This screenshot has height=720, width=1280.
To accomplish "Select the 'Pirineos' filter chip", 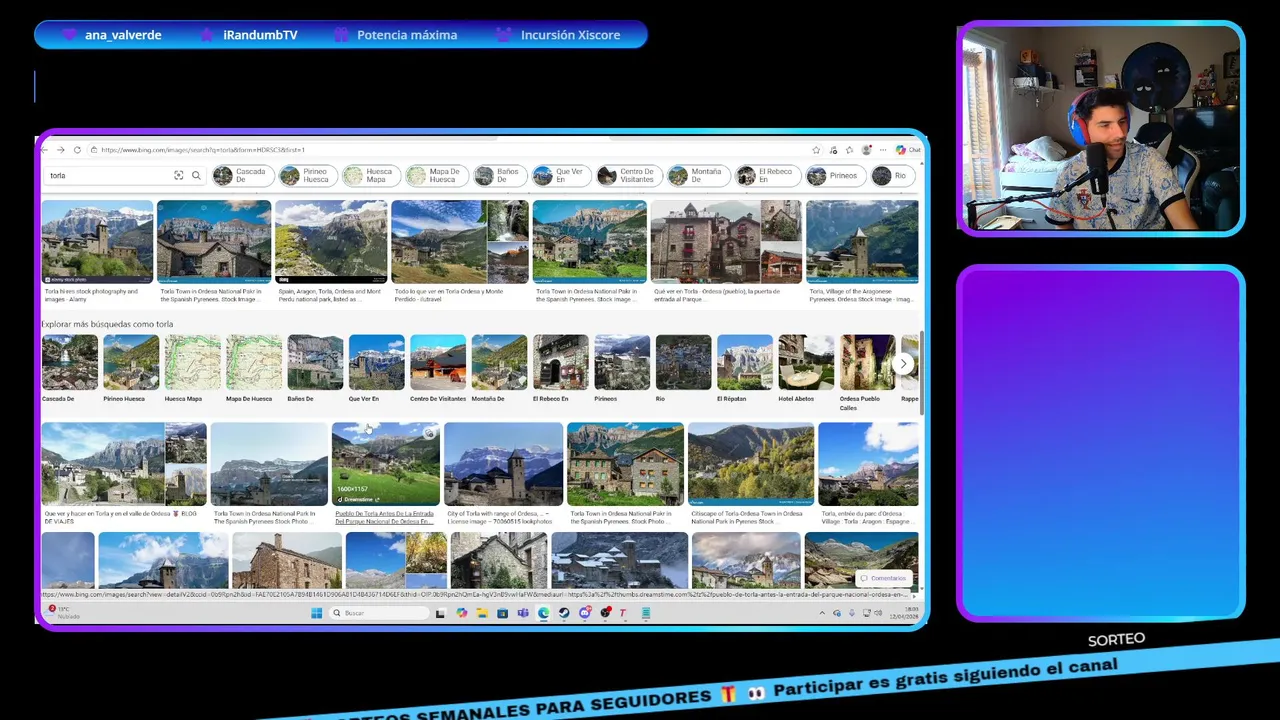I will 834,175.
